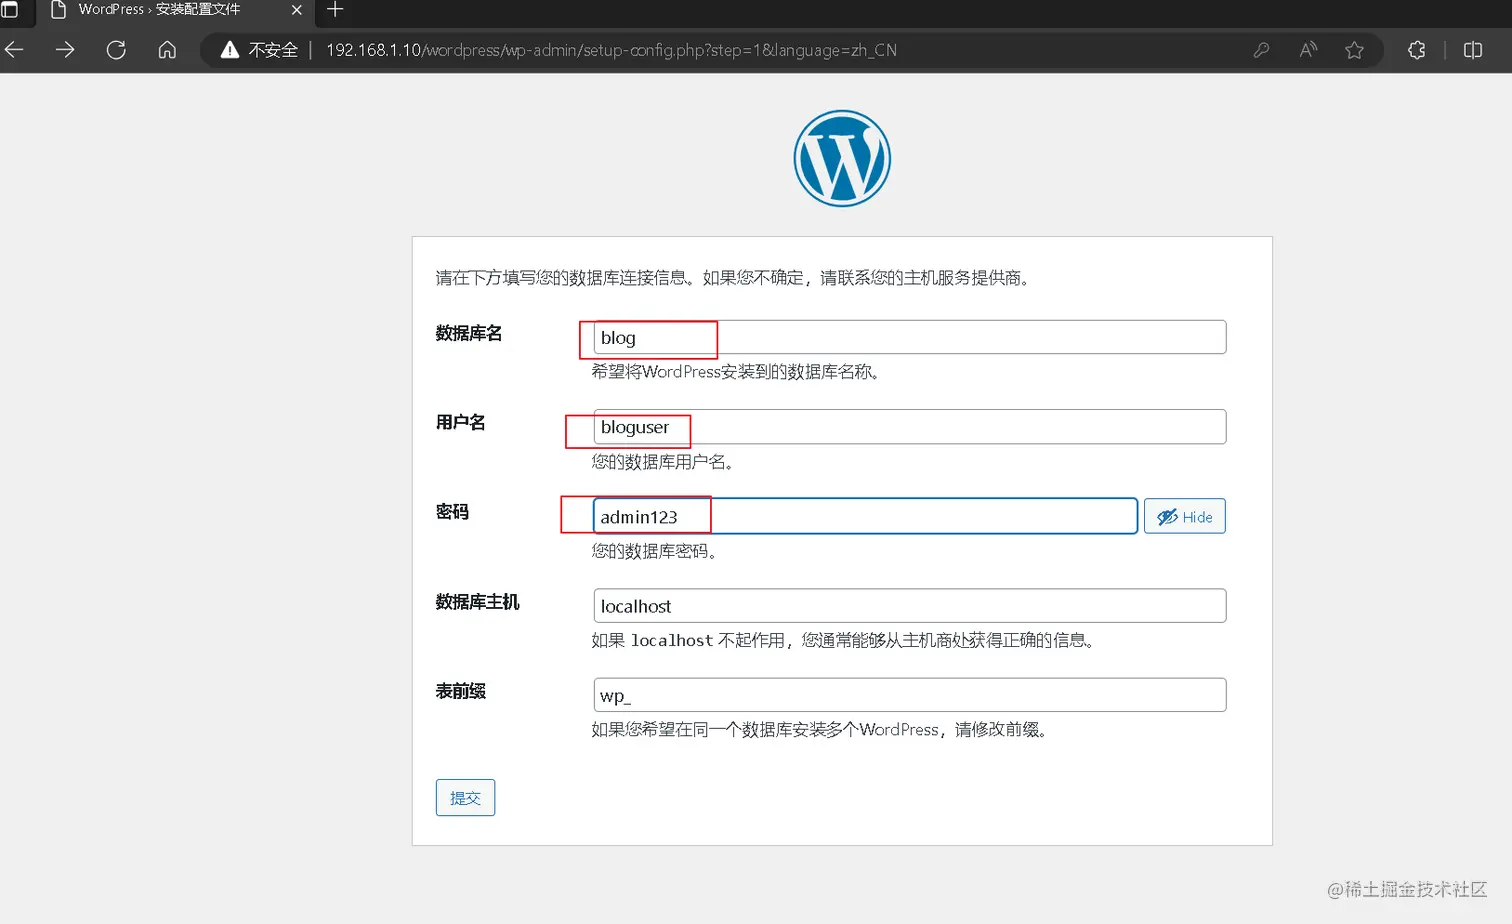Click the 不安全 security label

pos(273,50)
